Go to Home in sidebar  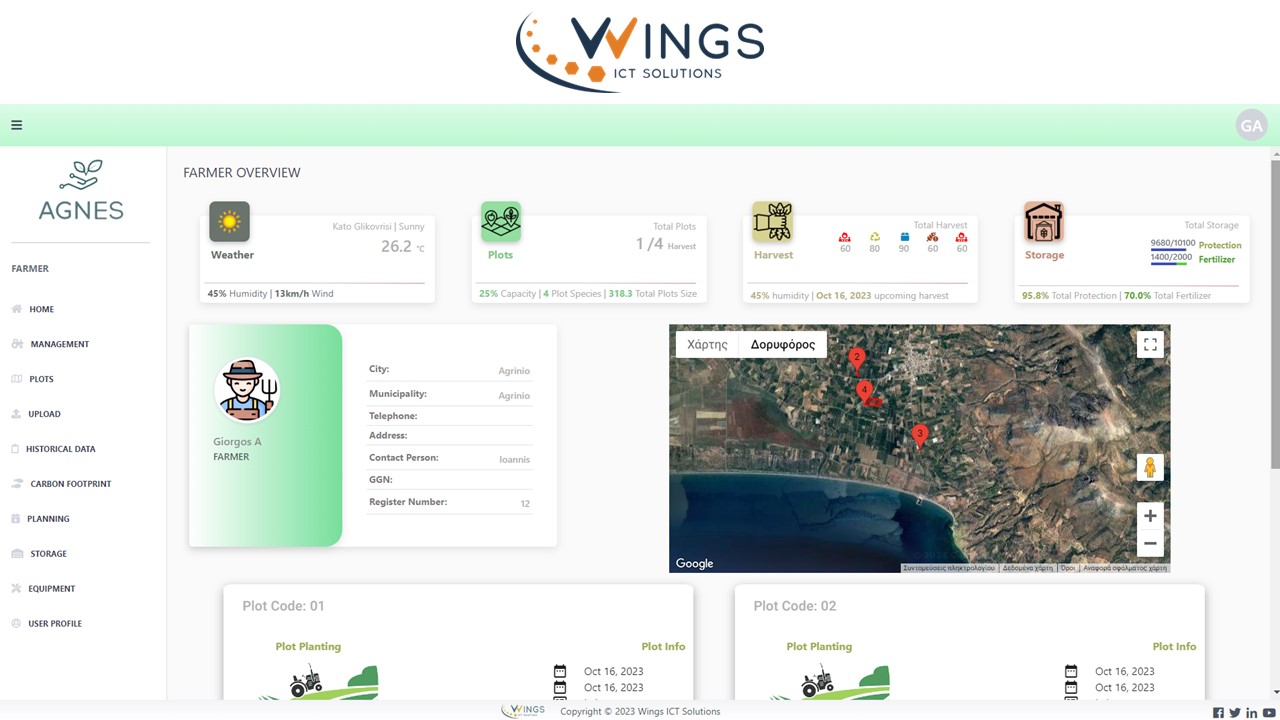coord(42,309)
